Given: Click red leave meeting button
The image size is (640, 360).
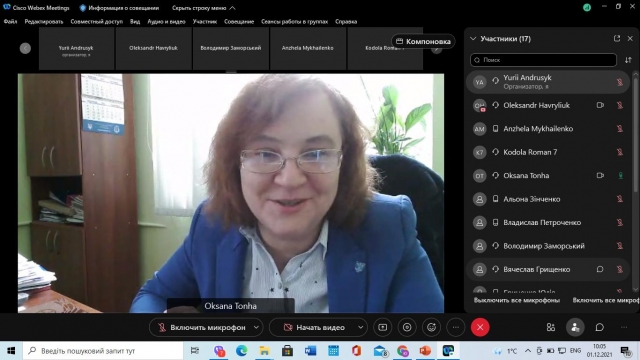Looking at the screenshot, I should pyautogui.click(x=480, y=327).
